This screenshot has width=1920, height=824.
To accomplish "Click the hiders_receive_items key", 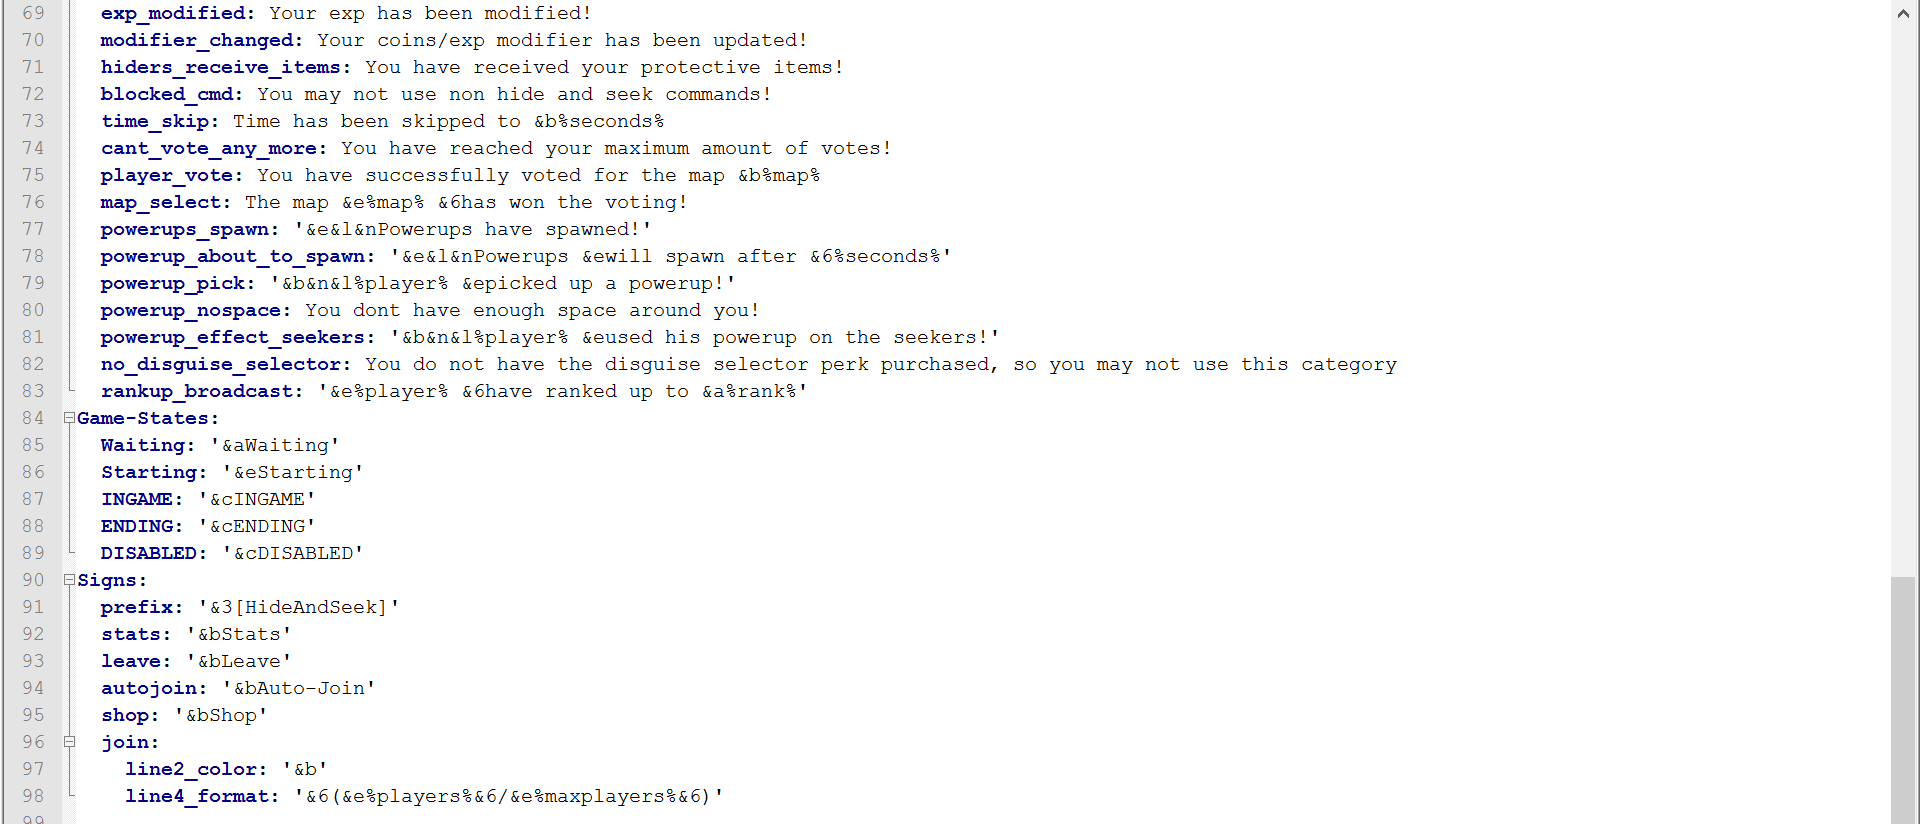I will click(220, 67).
